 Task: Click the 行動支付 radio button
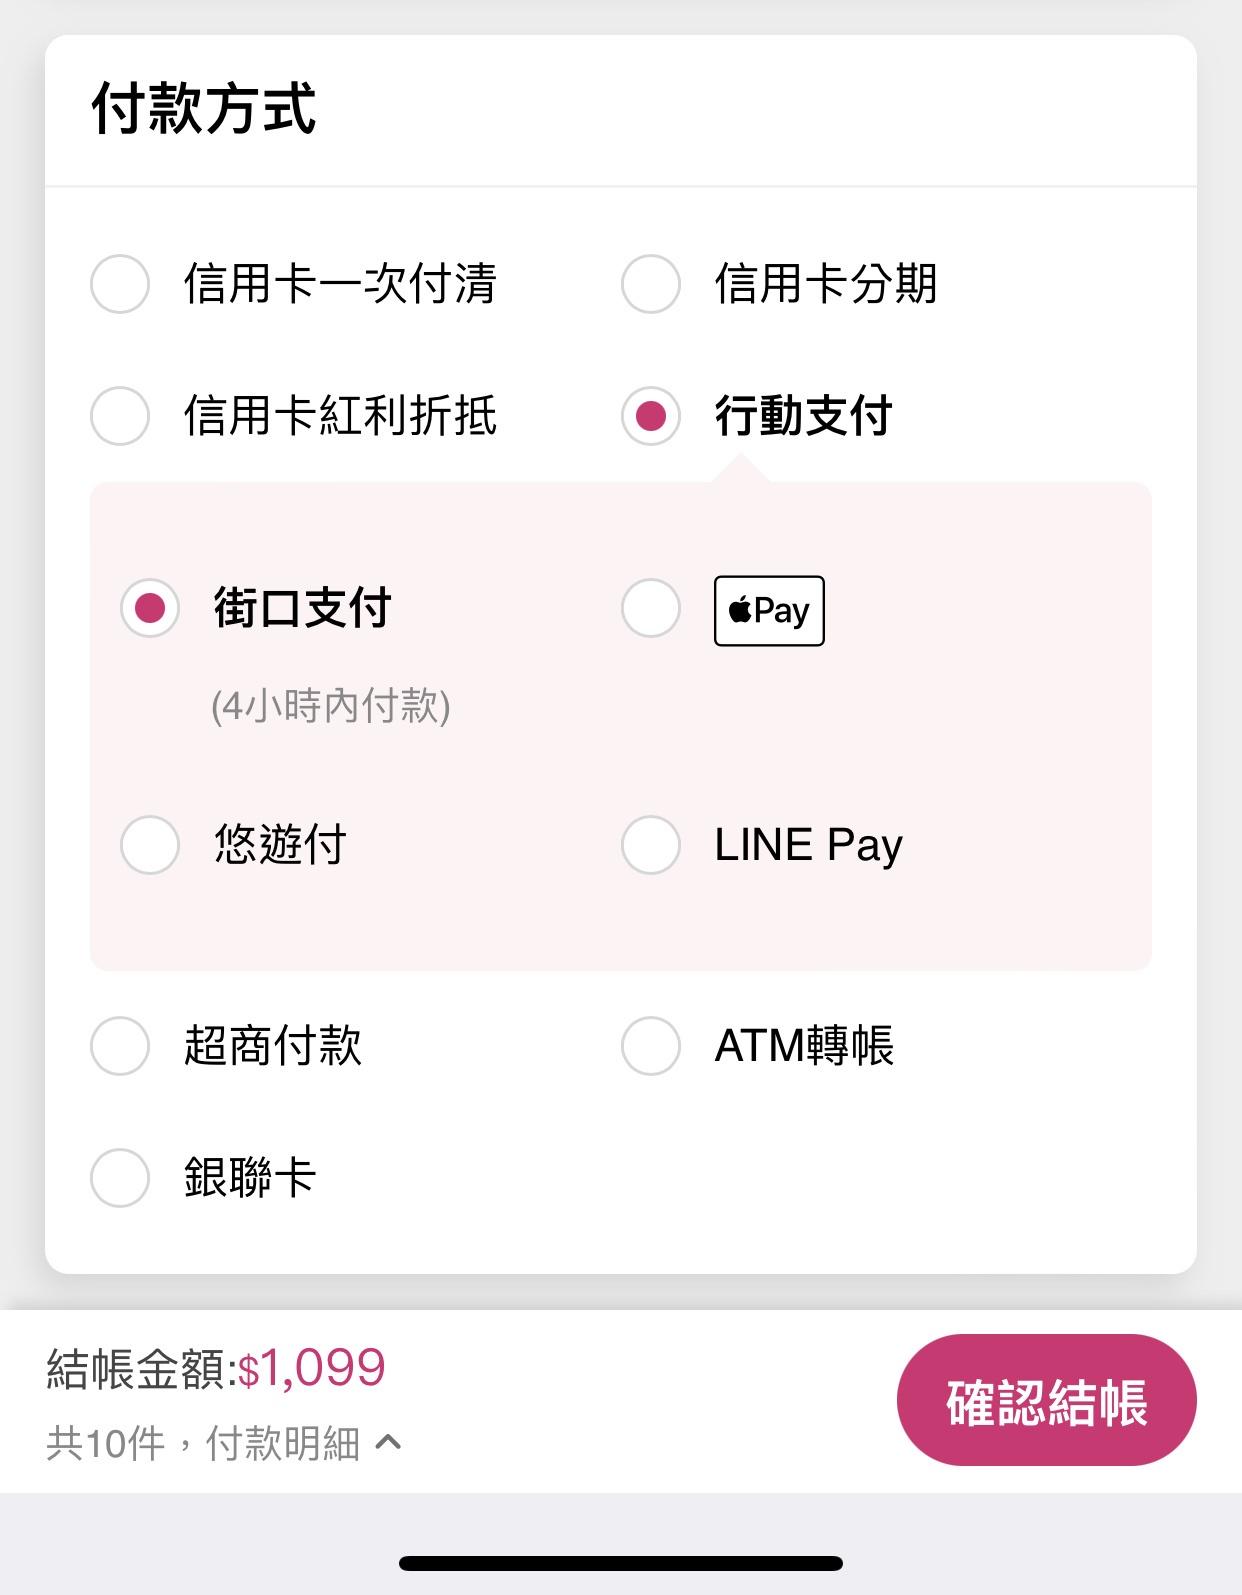click(x=651, y=415)
